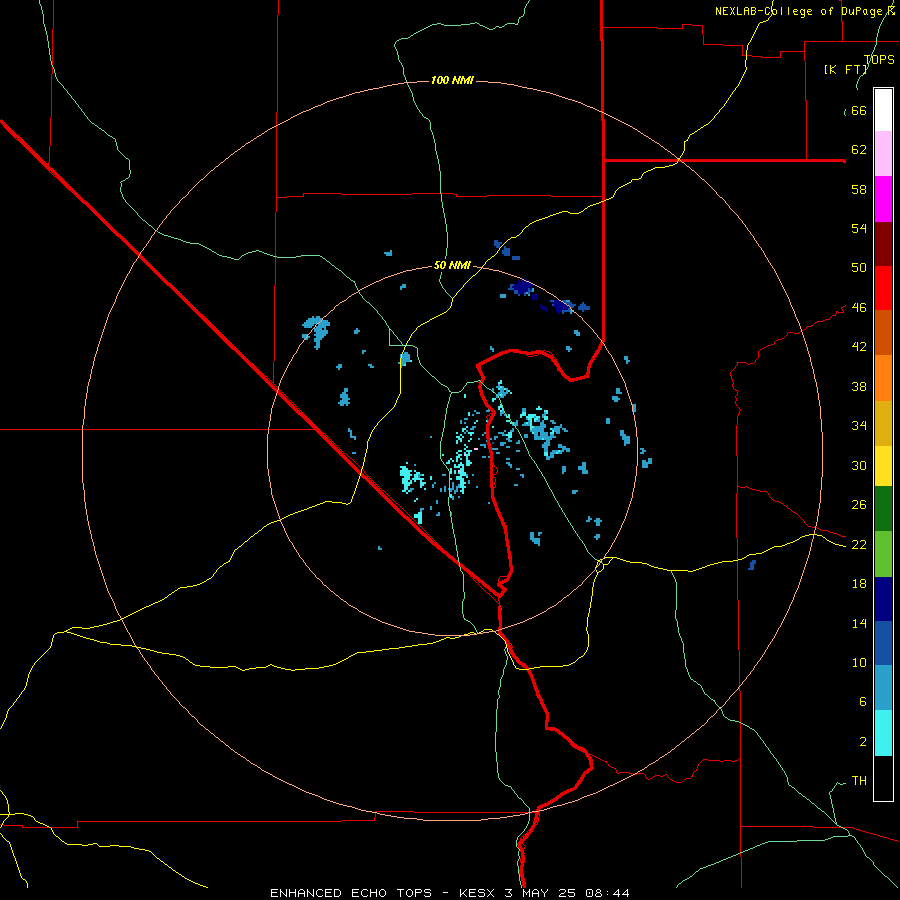Viewport: 900px width, 900px height.
Task: Click the yellow legend swatch
Action: (883, 466)
